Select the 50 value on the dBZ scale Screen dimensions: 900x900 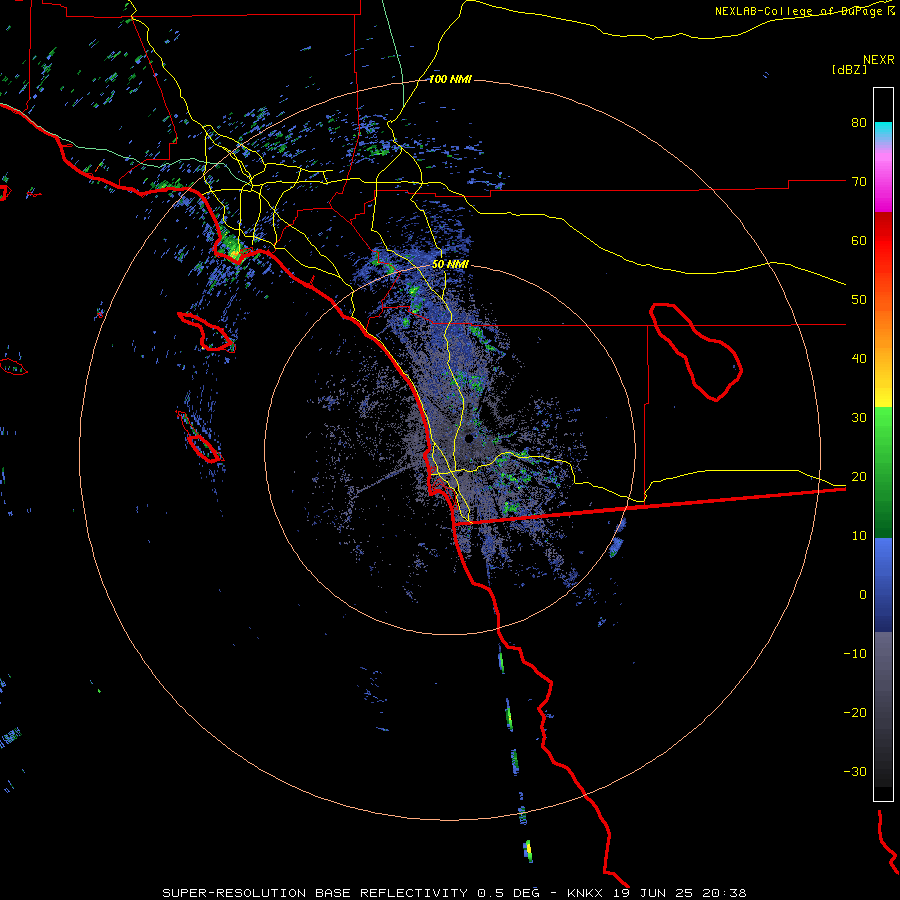click(859, 300)
